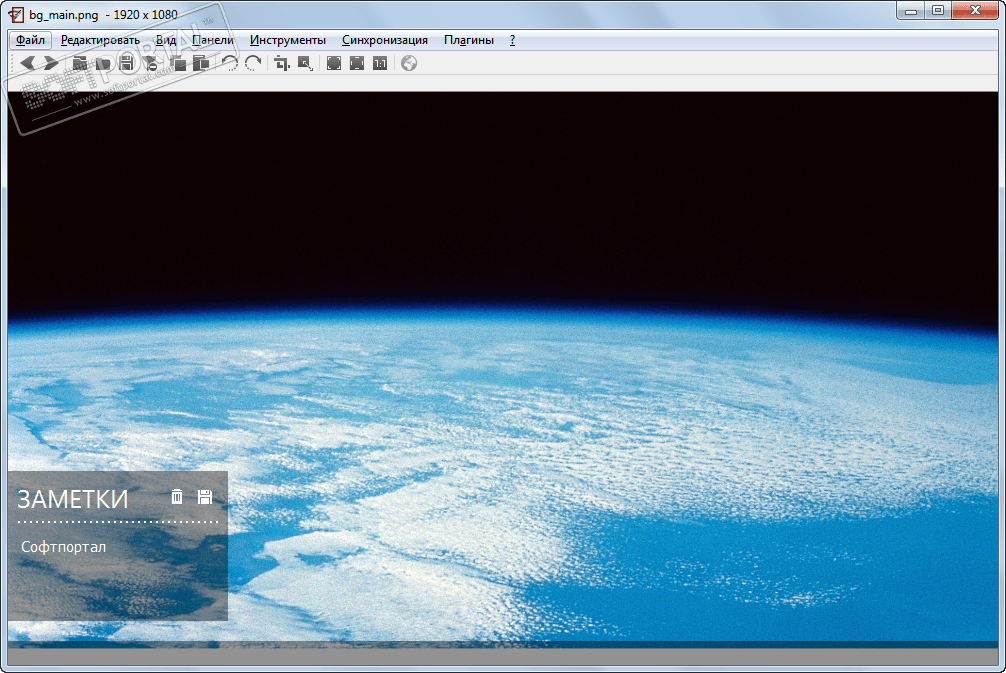The image size is (1006, 673).
Task: Click the fit-to-window toolbar icon
Action: [357, 63]
